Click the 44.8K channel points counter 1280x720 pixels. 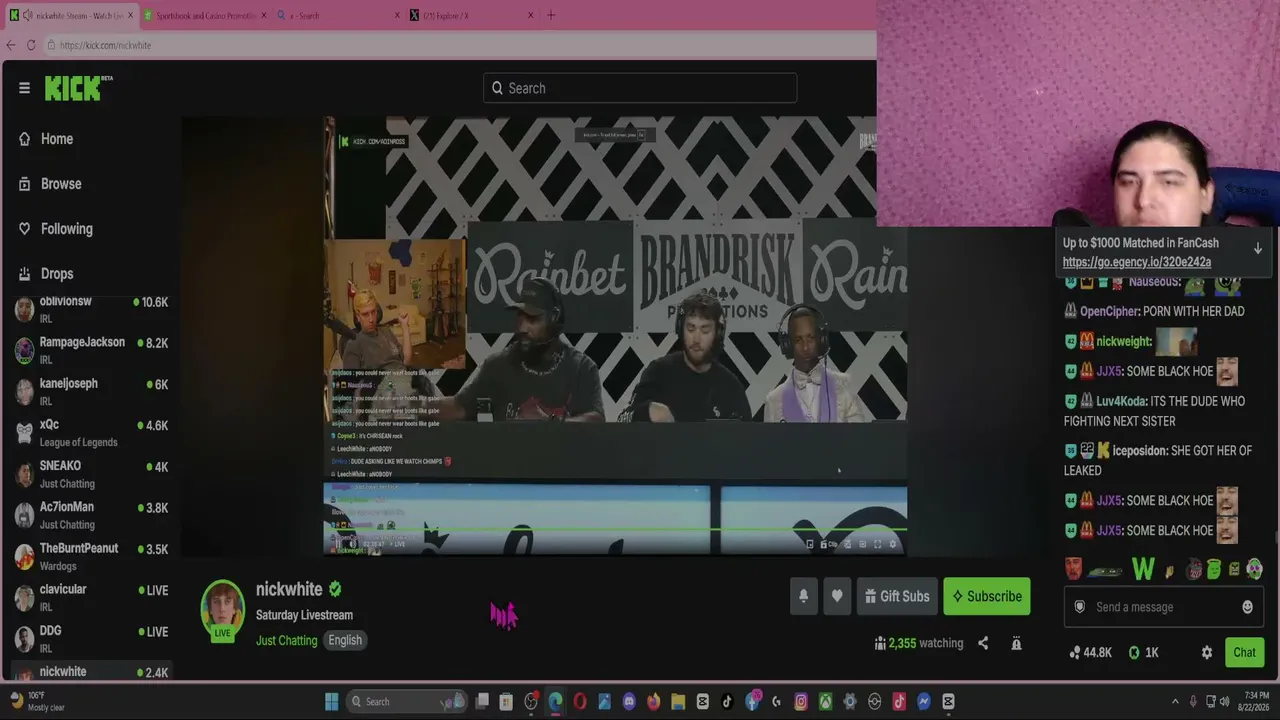click(1090, 652)
